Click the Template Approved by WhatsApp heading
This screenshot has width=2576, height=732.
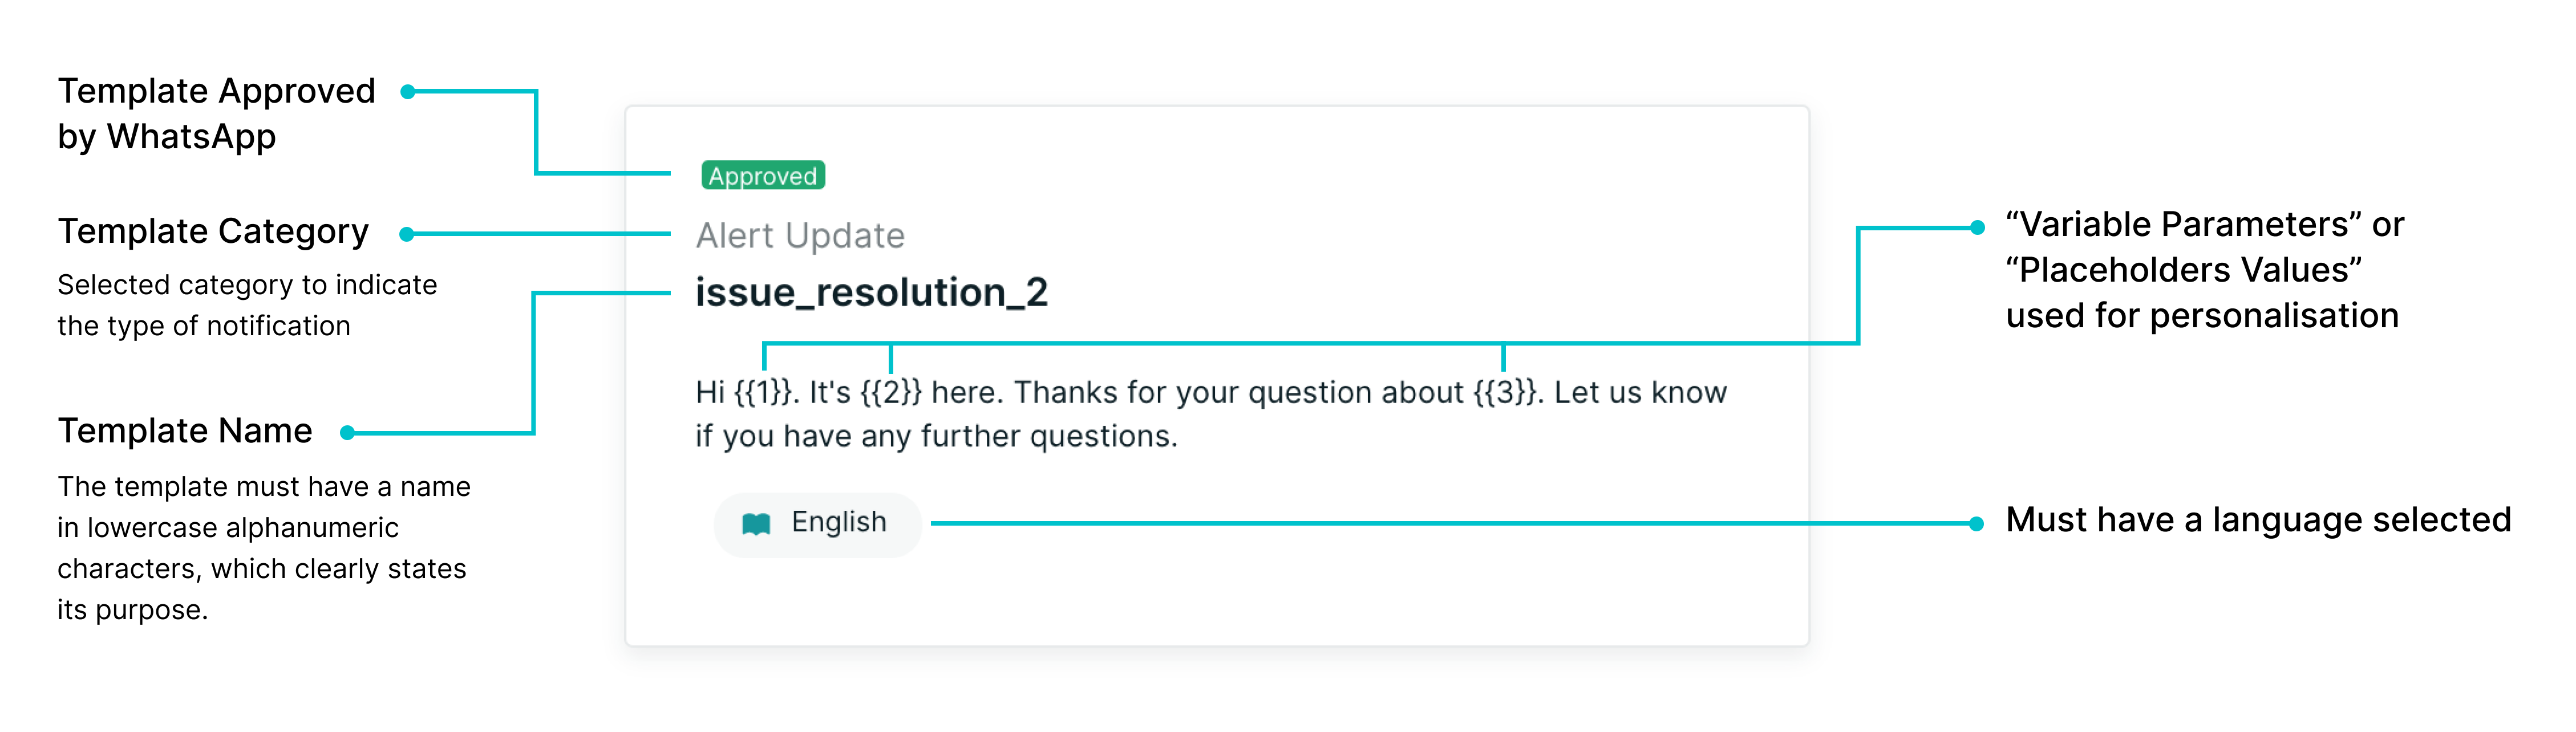pyautogui.click(x=216, y=113)
